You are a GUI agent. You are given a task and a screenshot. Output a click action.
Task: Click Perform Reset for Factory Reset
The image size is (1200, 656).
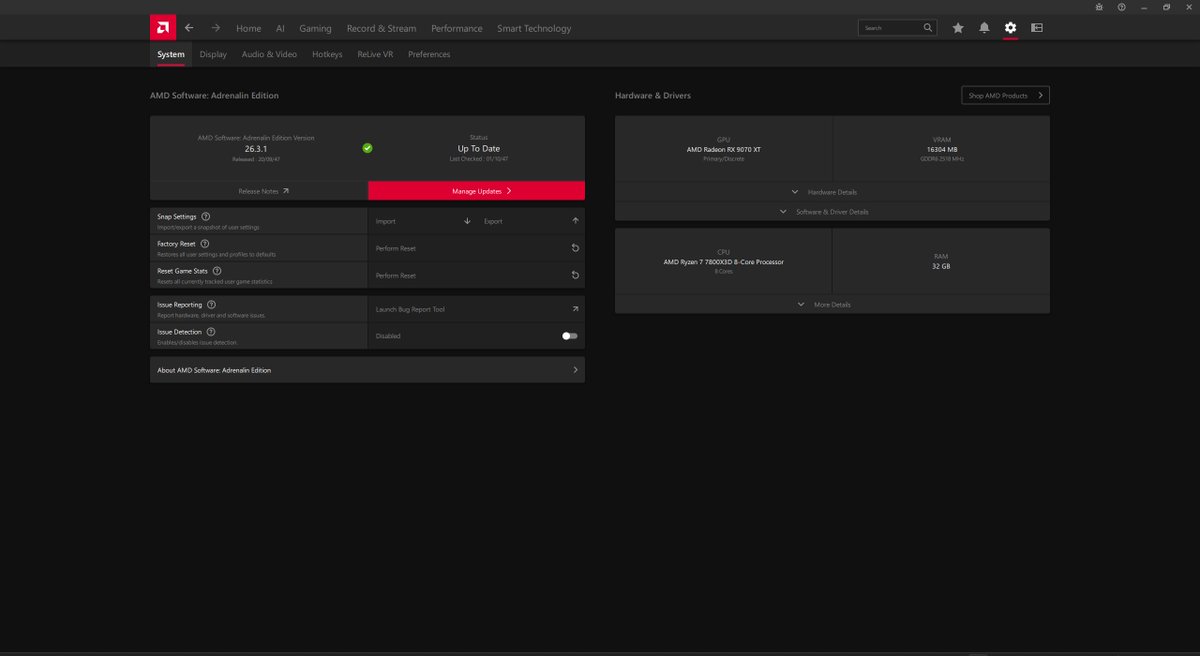pyautogui.click(x=395, y=248)
